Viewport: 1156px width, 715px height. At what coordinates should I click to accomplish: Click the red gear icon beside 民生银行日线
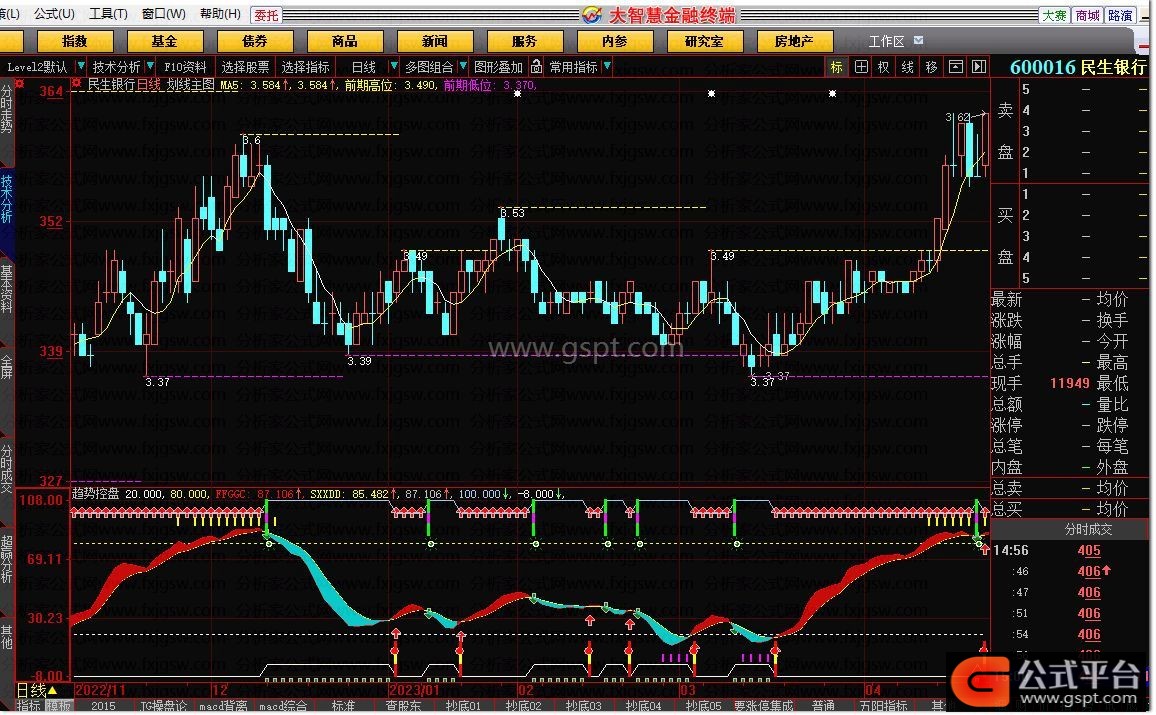[x=76, y=84]
